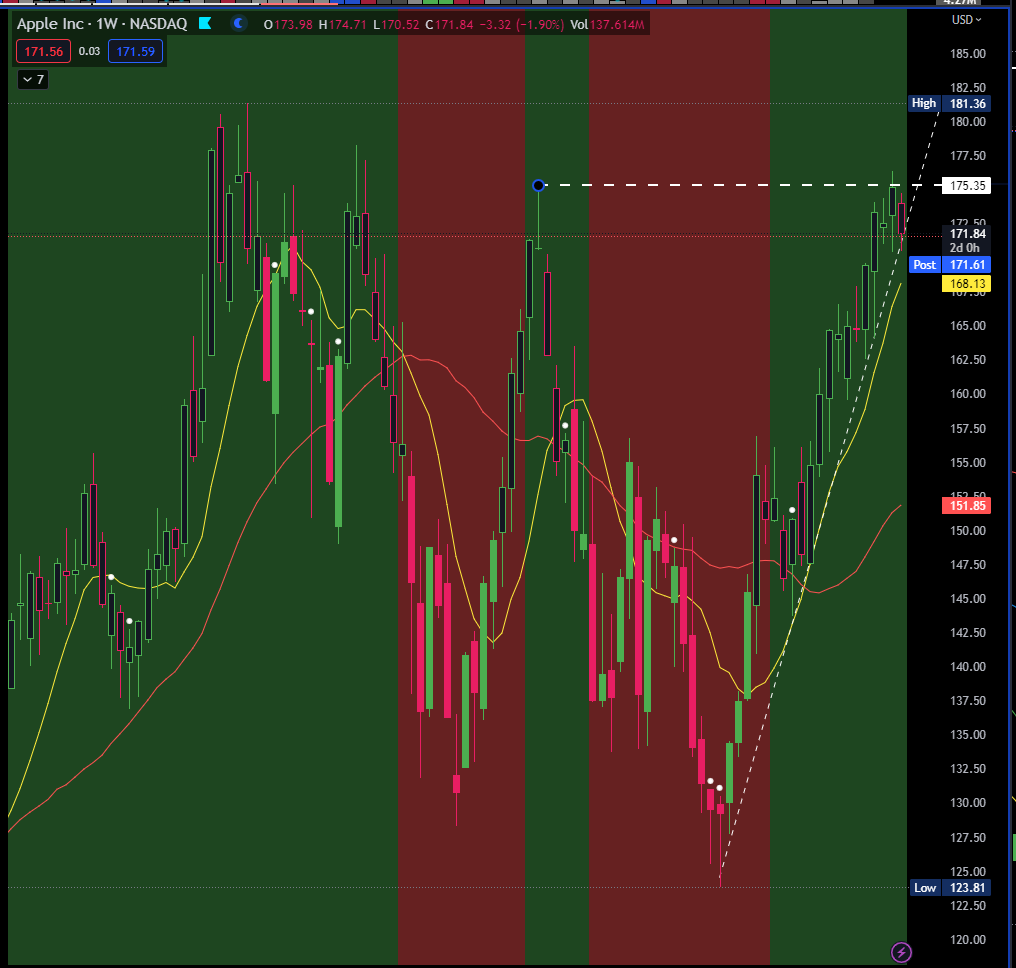1016x968 pixels.
Task: Click the Post 171.61 price label
Action: coord(949,264)
